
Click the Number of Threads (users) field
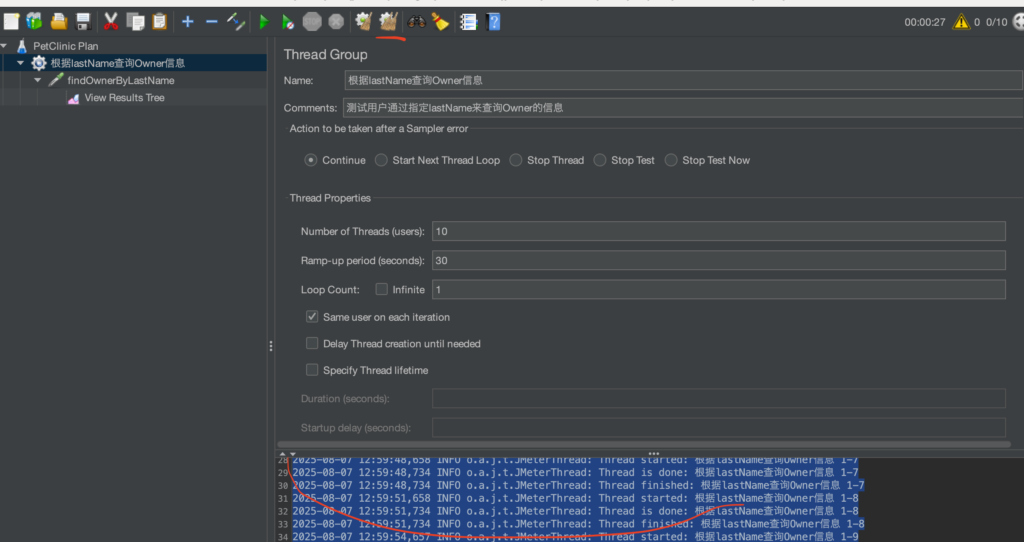pos(718,231)
